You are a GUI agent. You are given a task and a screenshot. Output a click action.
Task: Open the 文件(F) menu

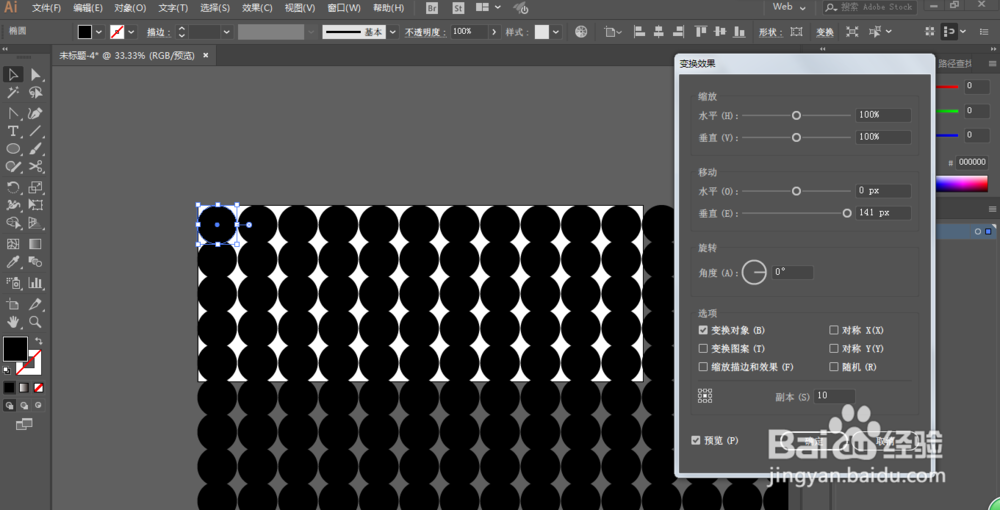pyautogui.click(x=47, y=8)
